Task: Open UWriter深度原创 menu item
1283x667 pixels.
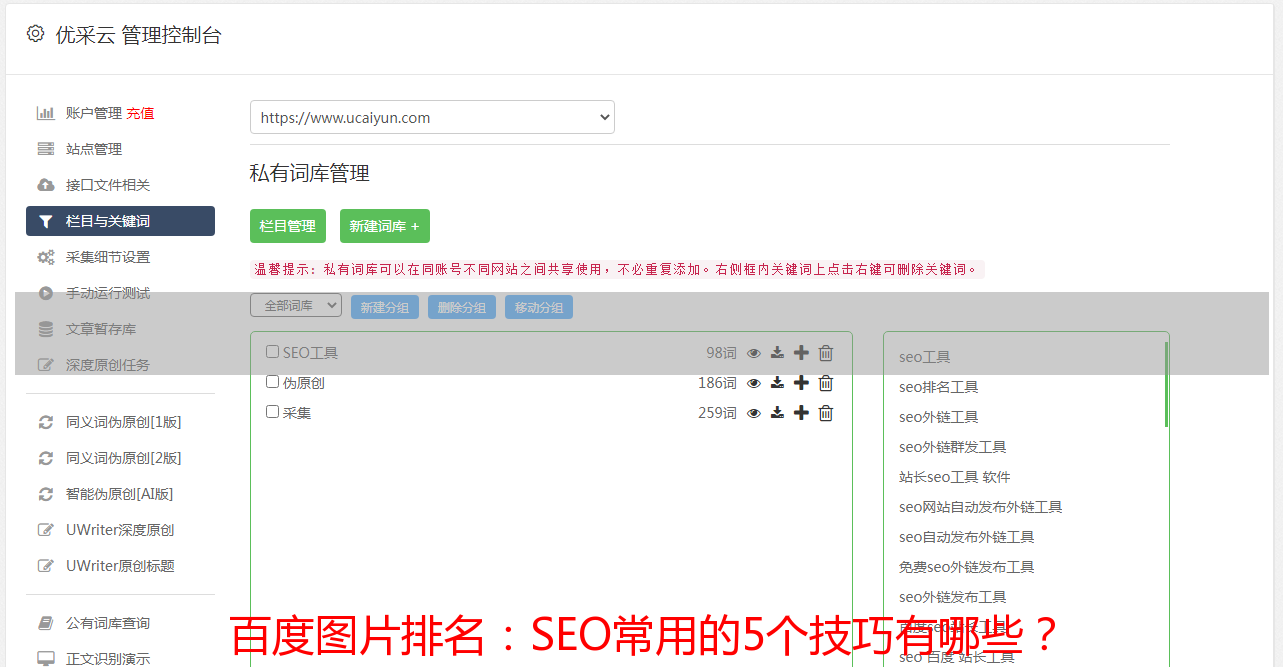Action: coord(120,530)
